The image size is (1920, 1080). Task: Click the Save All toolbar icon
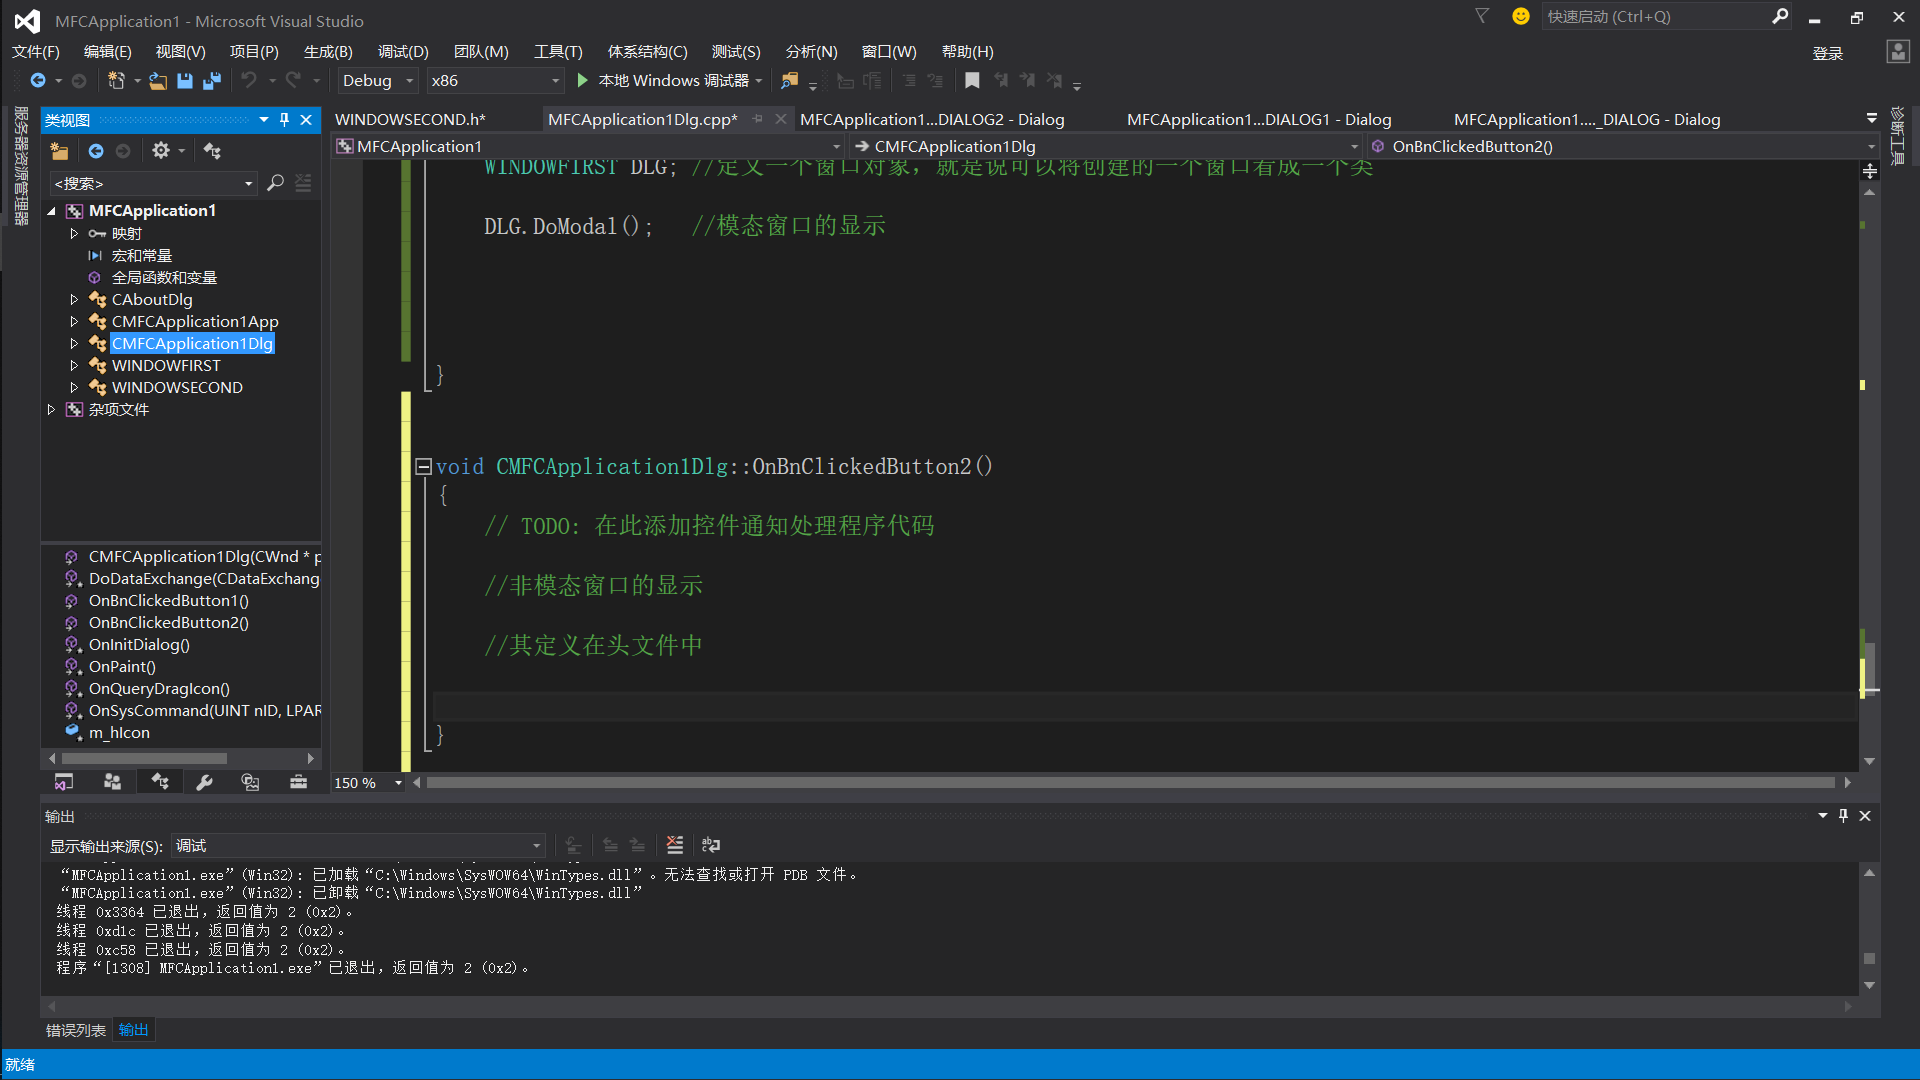[211, 81]
